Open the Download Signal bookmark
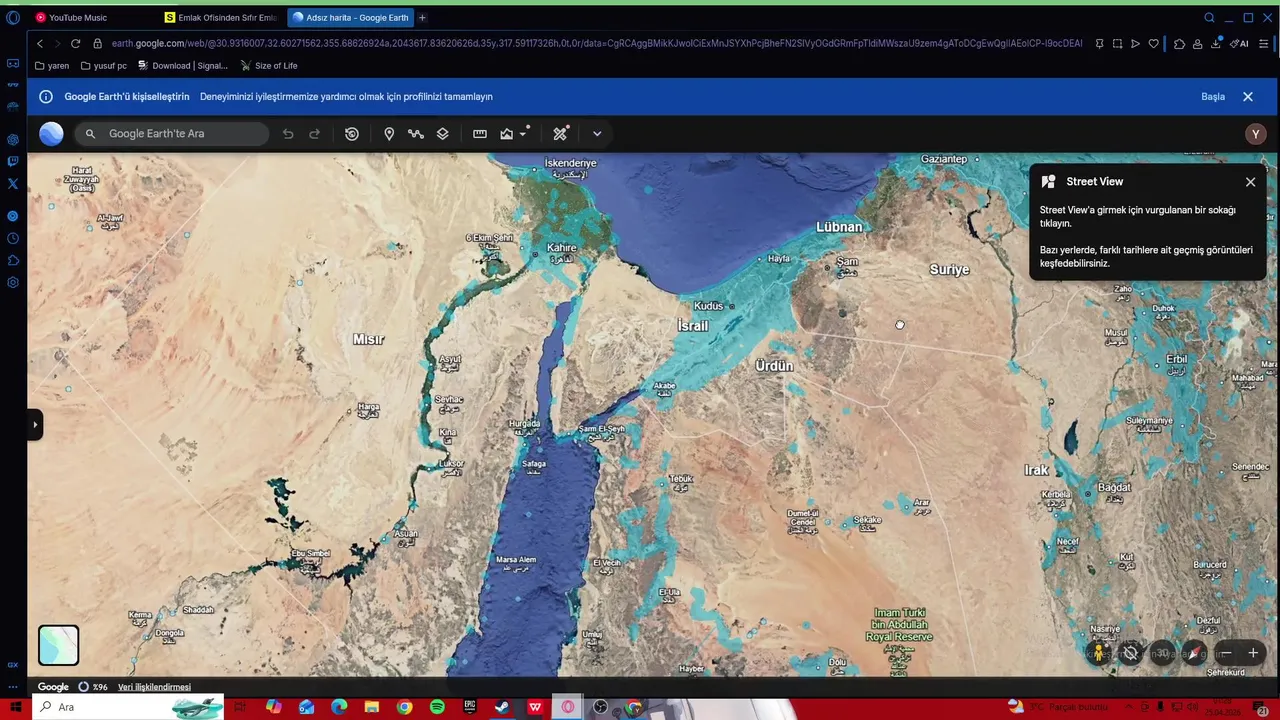The width and height of the screenshot is (1280, 720). pos(183,66)
